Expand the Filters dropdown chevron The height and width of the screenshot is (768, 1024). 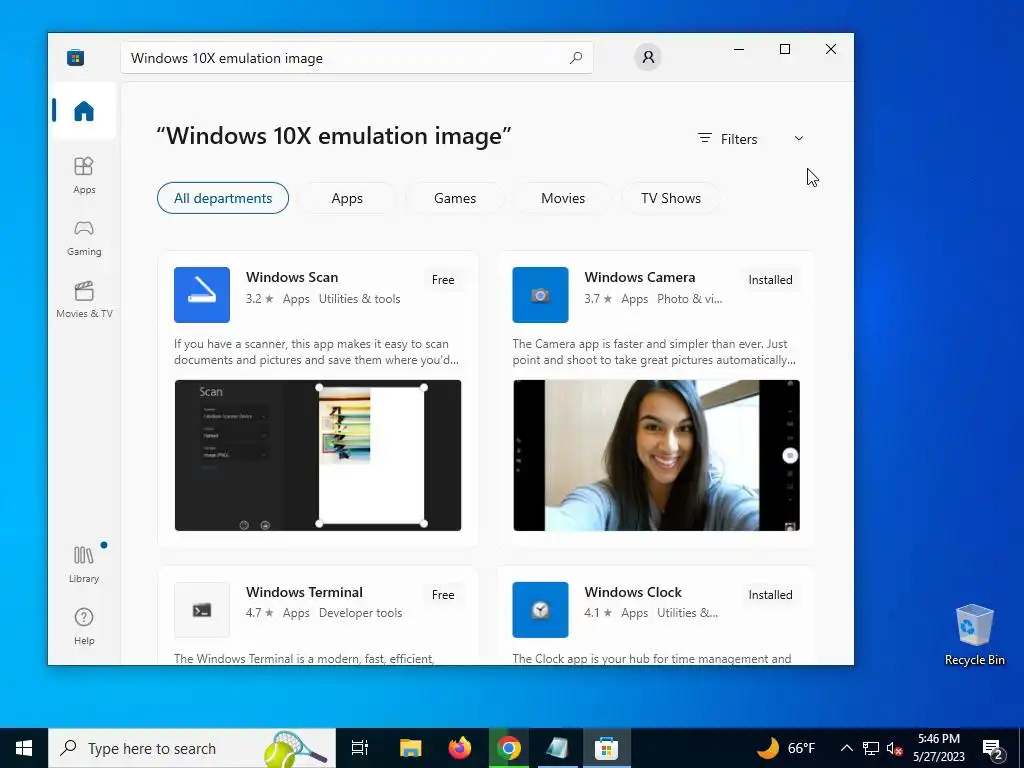799,138
